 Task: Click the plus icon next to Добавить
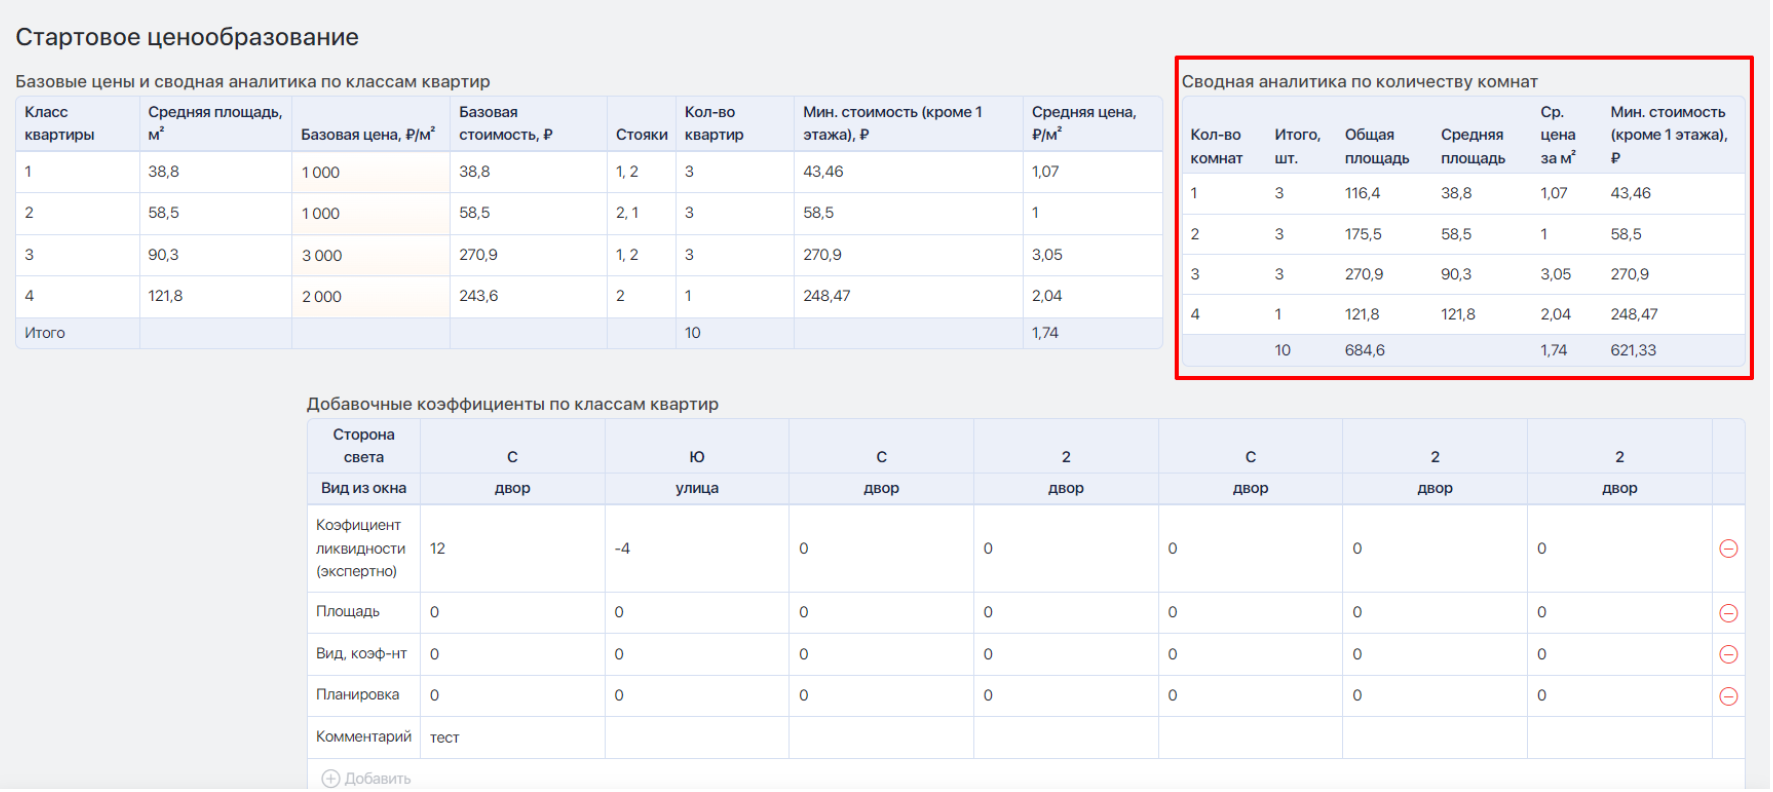coord(330,779)
